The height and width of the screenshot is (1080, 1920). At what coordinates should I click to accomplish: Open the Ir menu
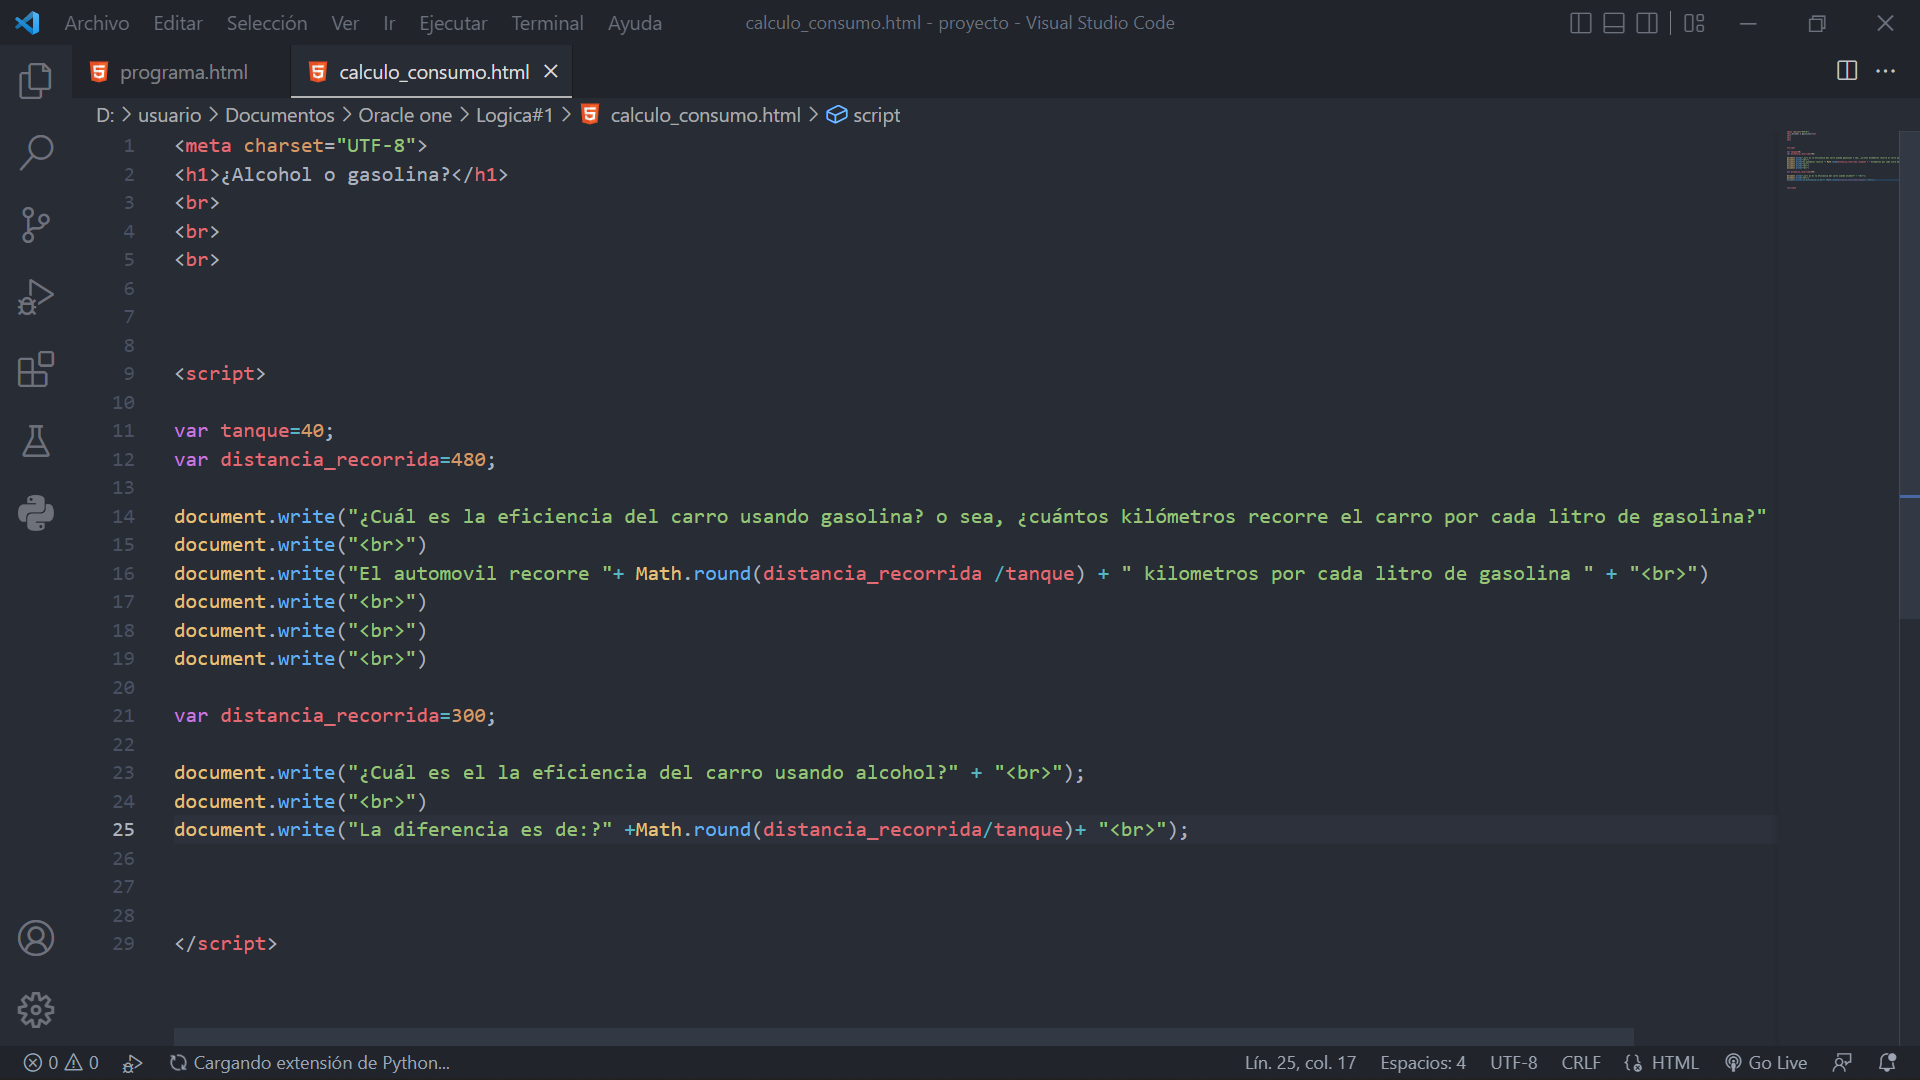[389, 23]
